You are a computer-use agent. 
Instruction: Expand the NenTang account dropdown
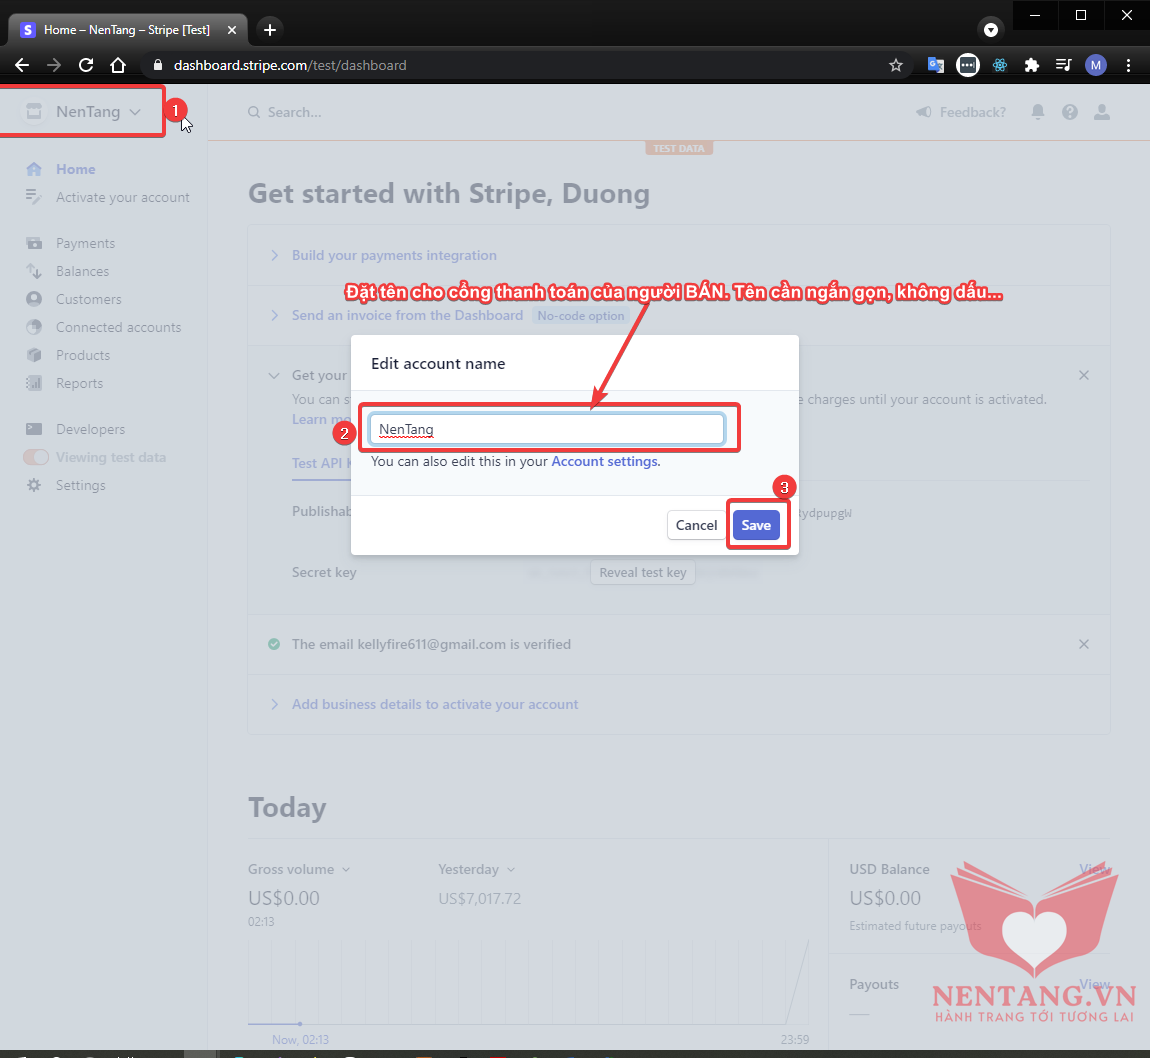click(x=85, y=112)
